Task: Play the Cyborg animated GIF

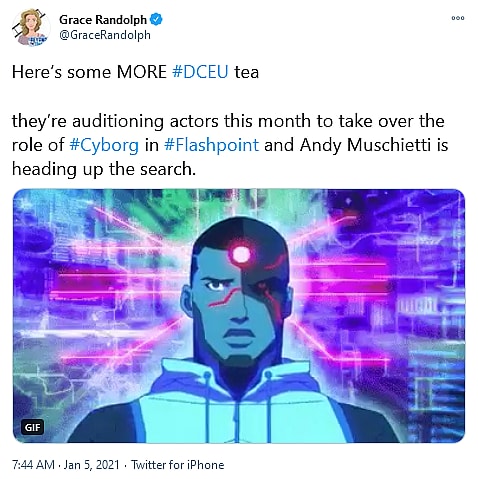Action: 239,316
